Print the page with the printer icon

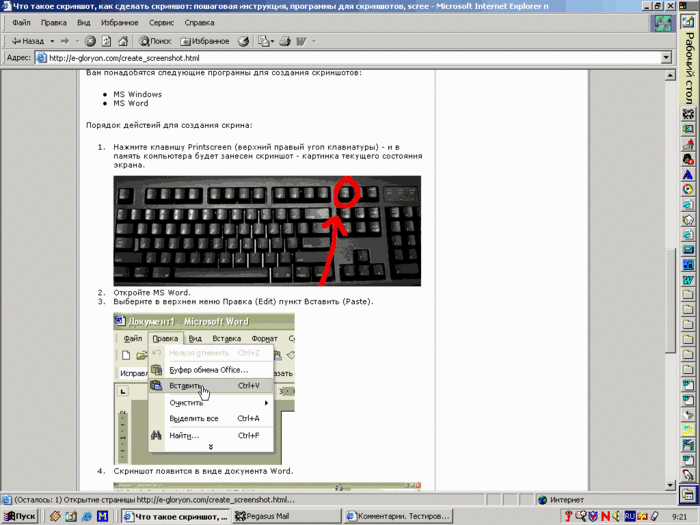click(285, 41)
